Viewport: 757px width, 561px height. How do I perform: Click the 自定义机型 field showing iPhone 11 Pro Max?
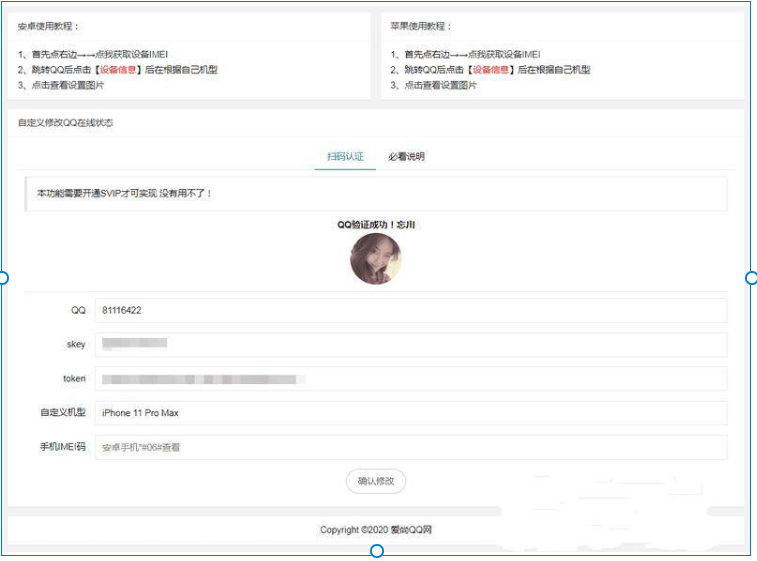coord(410,413)
